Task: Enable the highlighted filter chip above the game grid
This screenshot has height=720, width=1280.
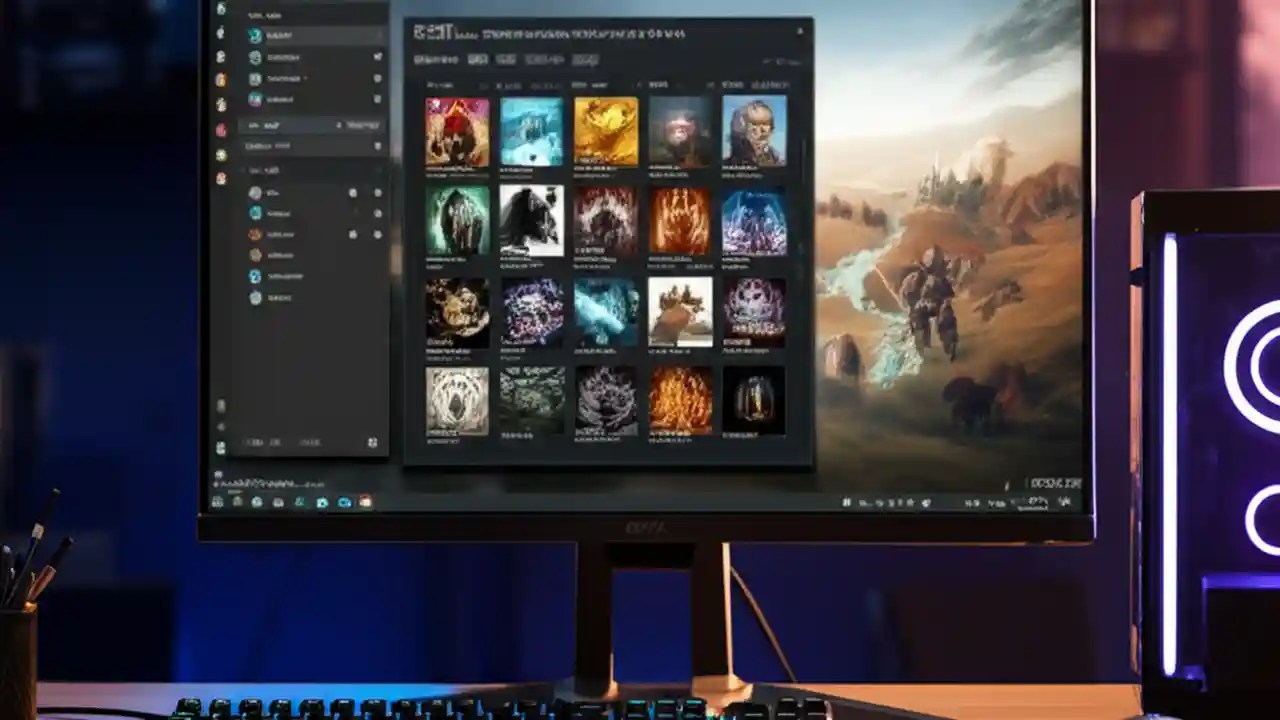Action: [x=477, y=59]
